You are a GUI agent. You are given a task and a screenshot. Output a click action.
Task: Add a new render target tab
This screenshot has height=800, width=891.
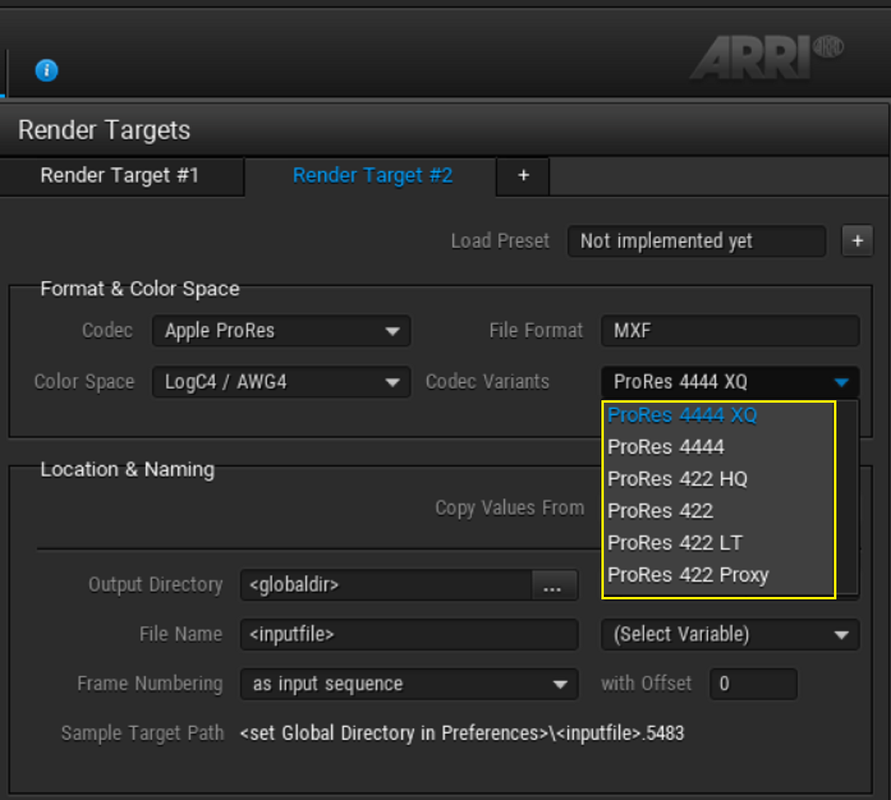click(x=523, y=176)
